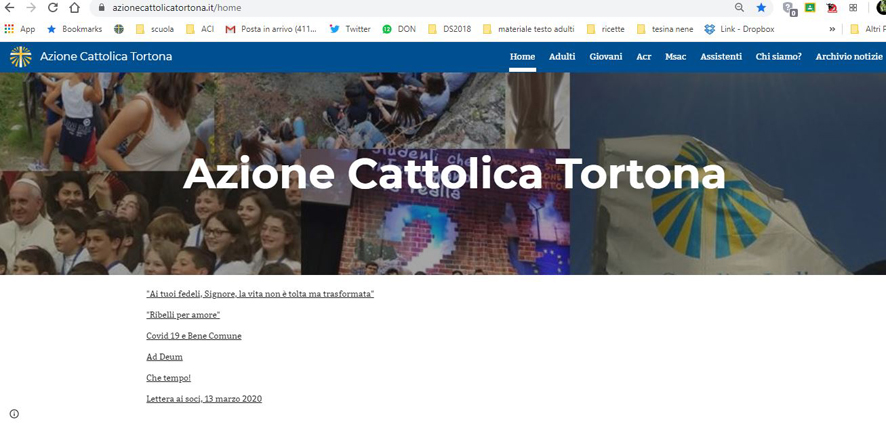Expand materiale testo adulti bookmark folder
Screen dimensions: 886x424
click(x=528, y=29)
